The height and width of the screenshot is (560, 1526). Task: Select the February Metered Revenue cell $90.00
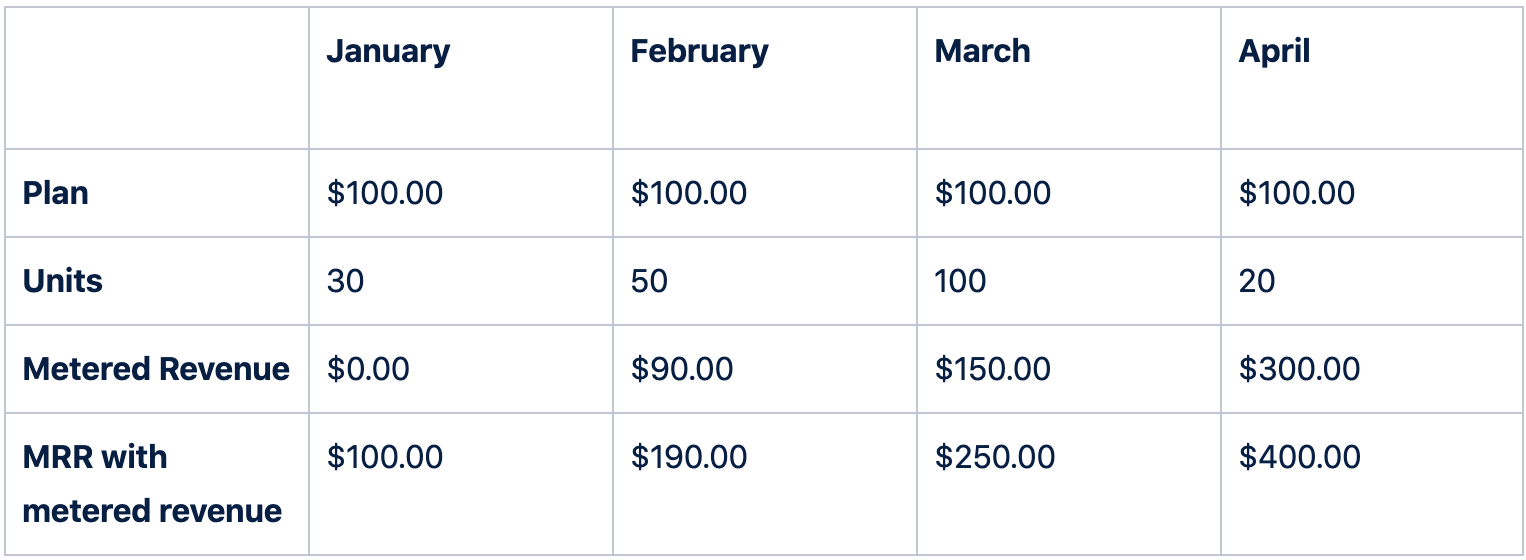tap(682, 369)
